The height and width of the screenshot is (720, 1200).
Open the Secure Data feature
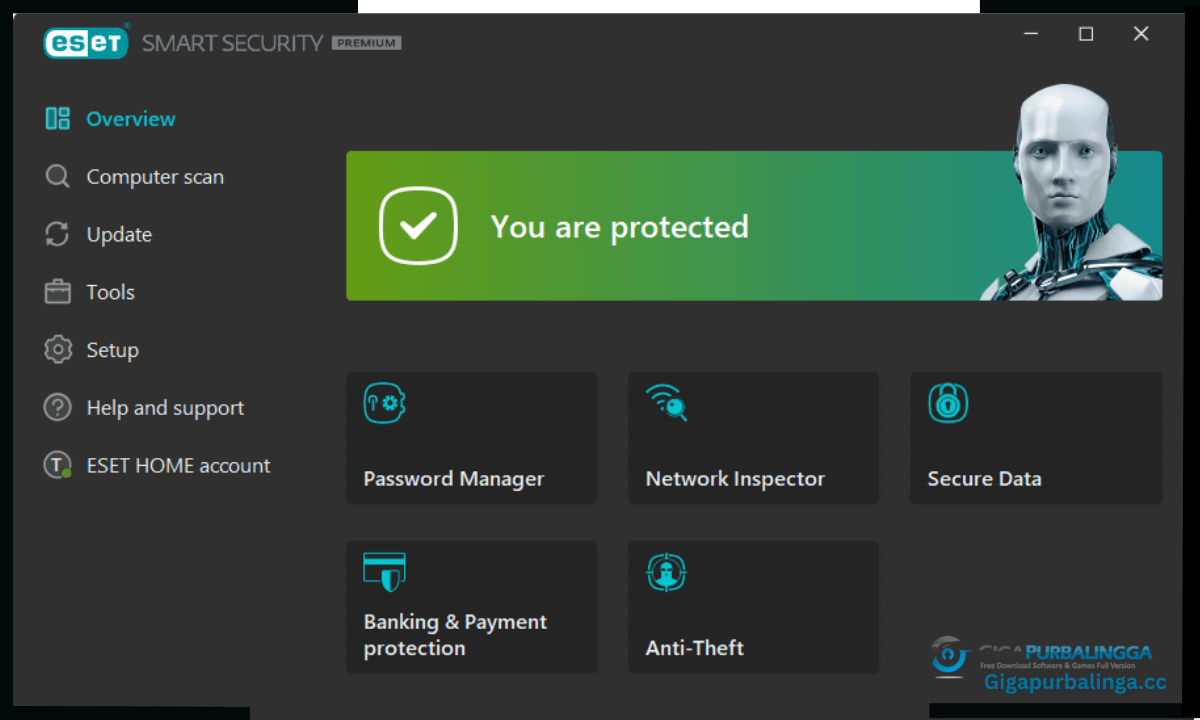[x=1036, y=438]
